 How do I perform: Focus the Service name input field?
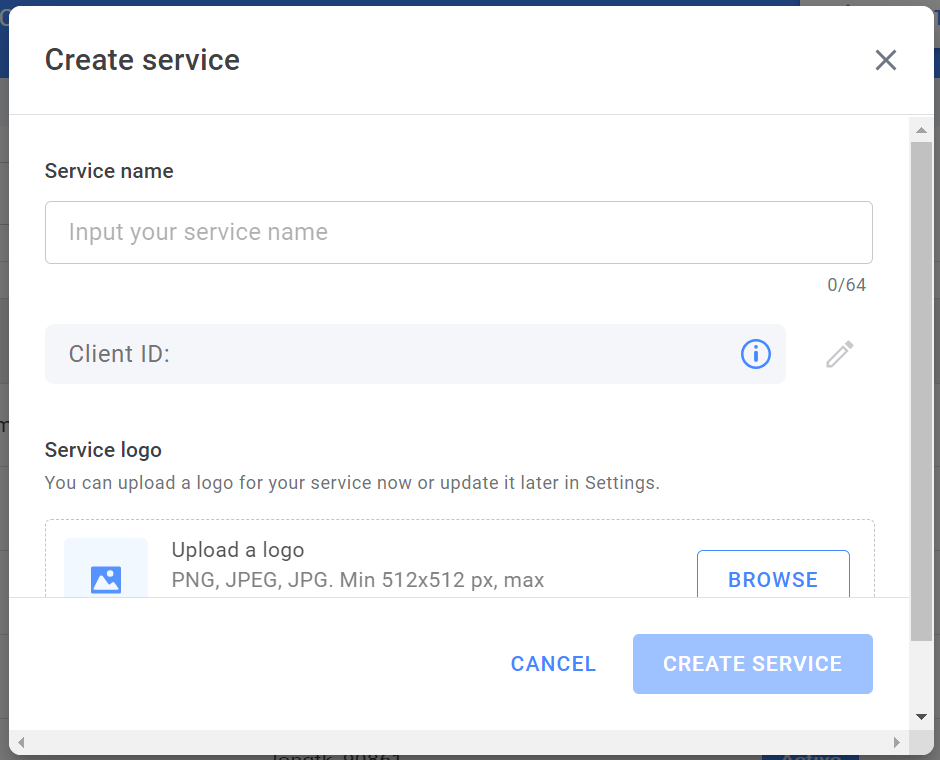point(458,233)
